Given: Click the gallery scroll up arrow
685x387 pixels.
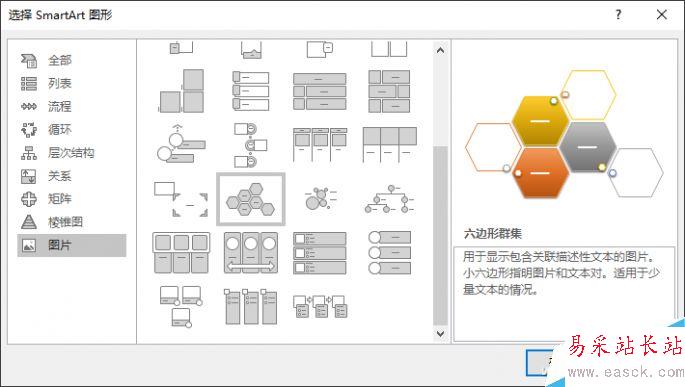Looking at the screenshot, I should click(440, 50).
